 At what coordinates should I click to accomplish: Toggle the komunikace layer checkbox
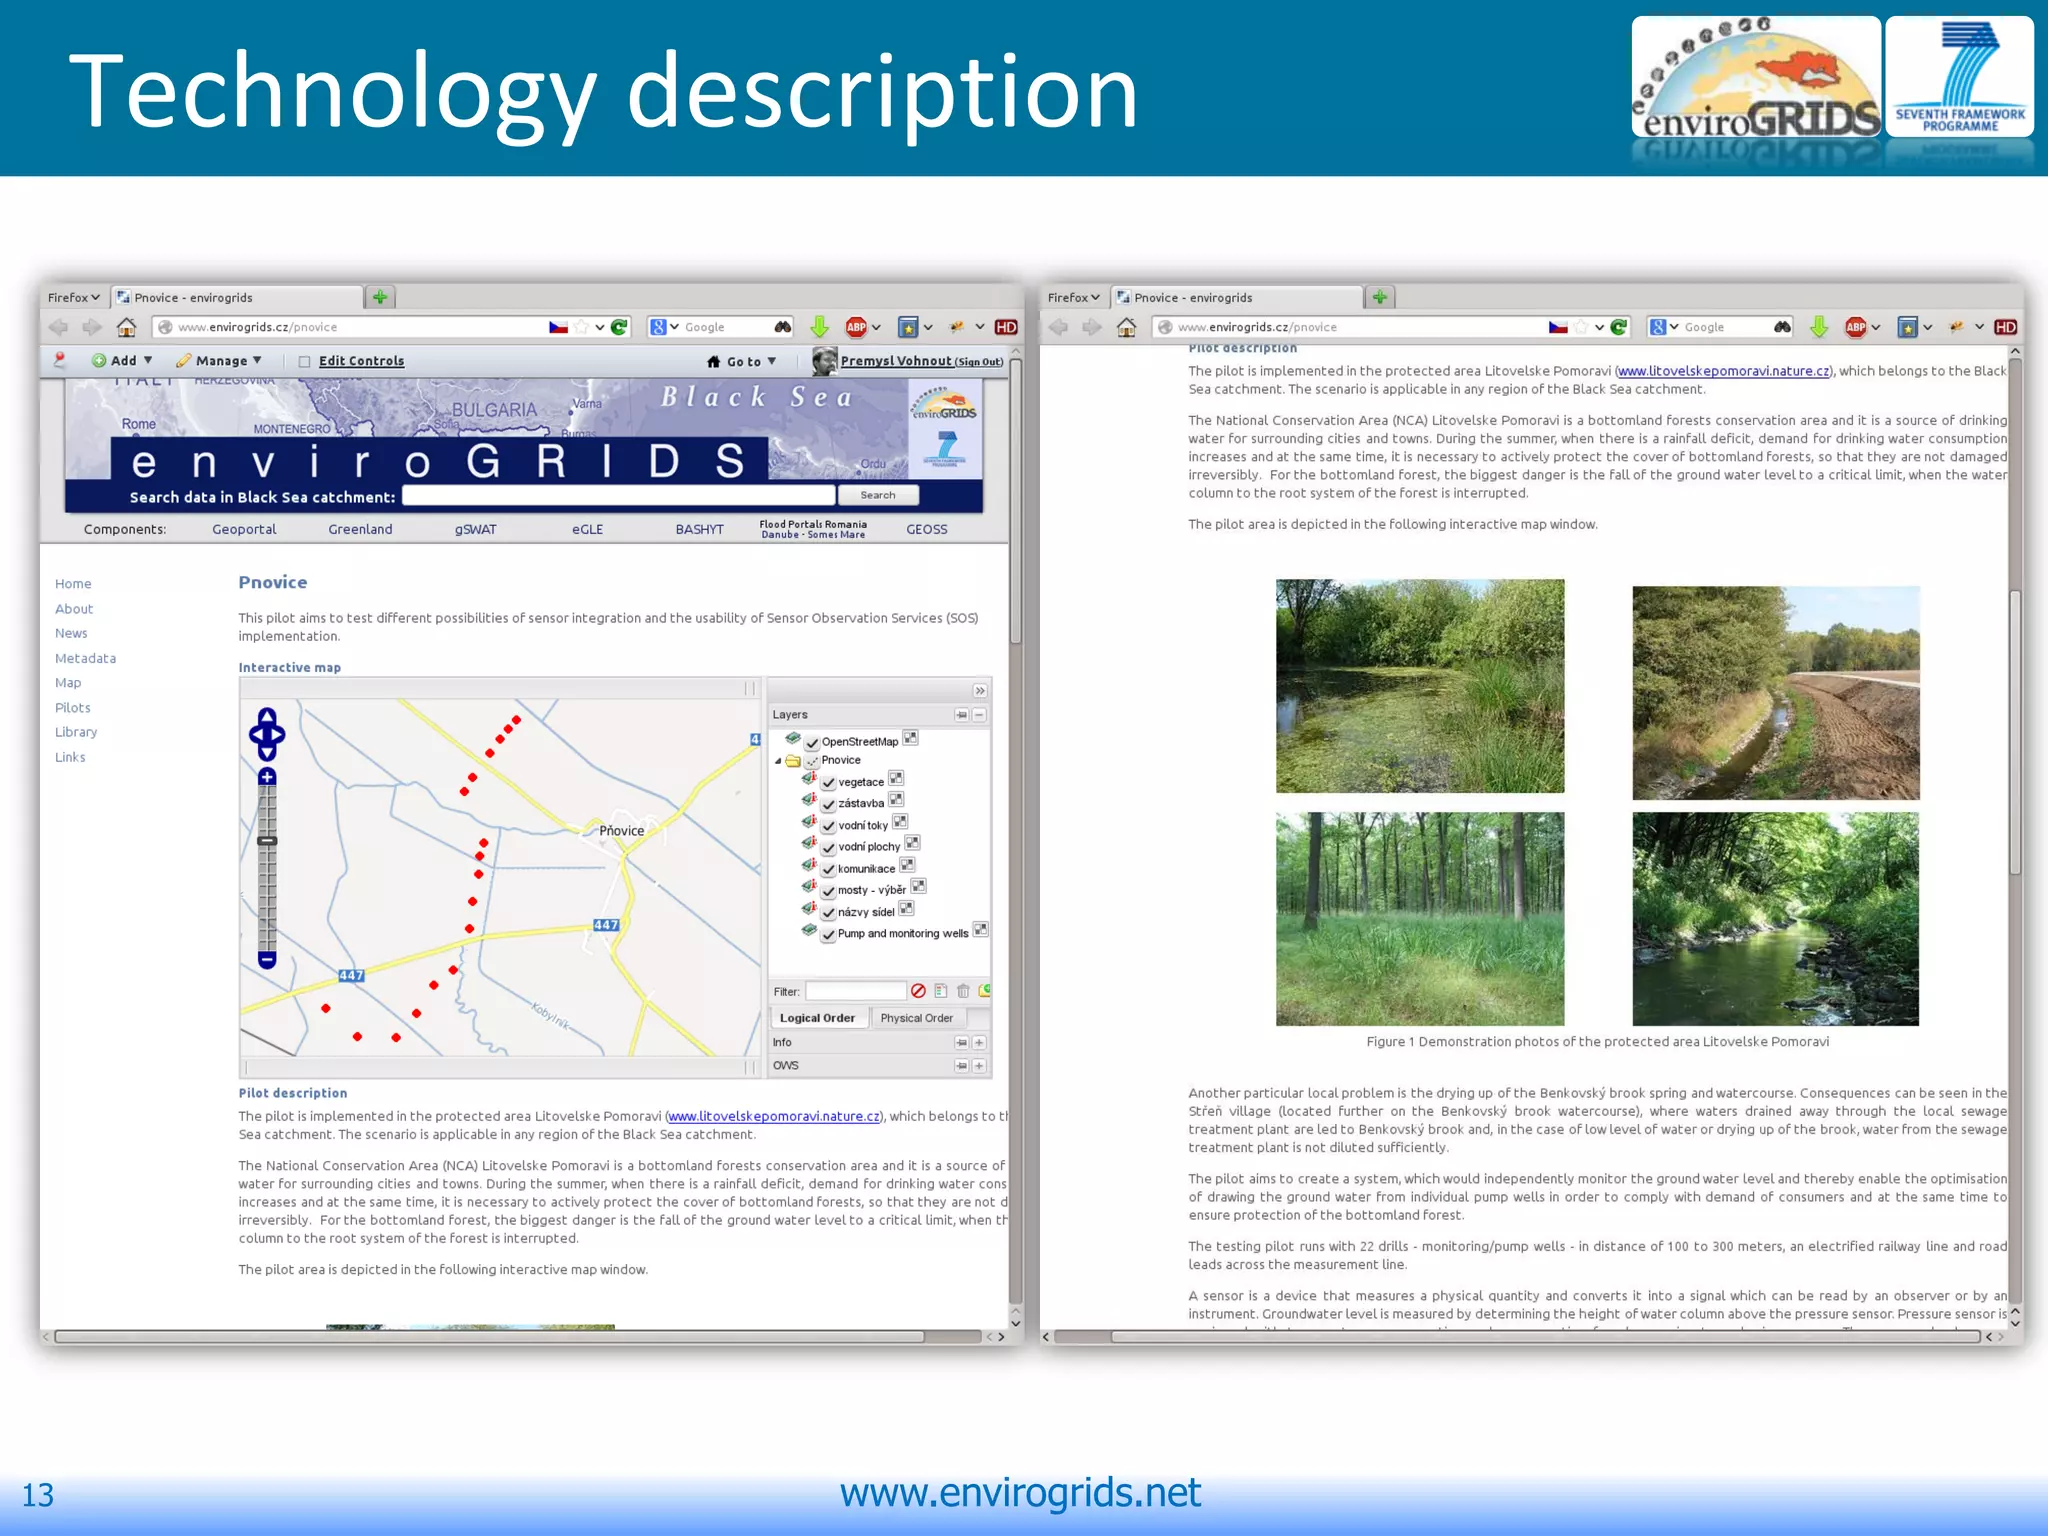[x=829, y=870]
